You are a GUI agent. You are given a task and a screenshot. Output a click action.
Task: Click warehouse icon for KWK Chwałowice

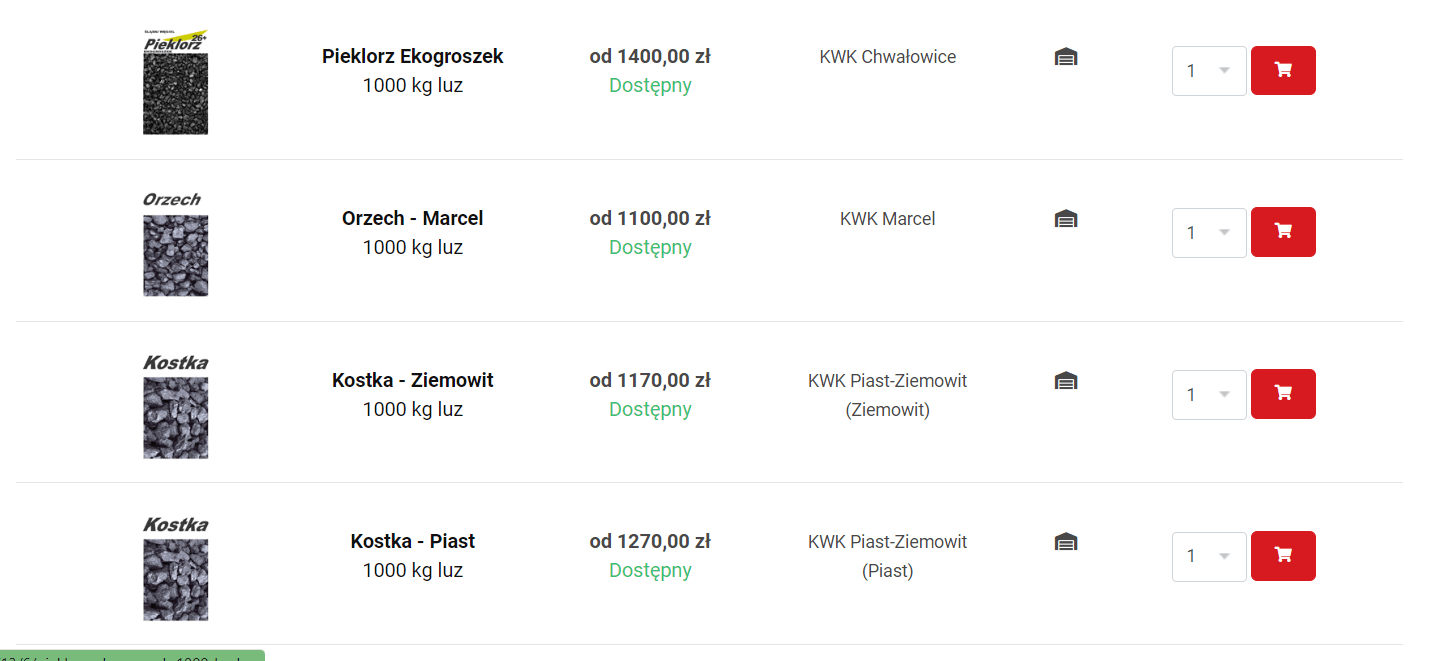pos(1066,58)
